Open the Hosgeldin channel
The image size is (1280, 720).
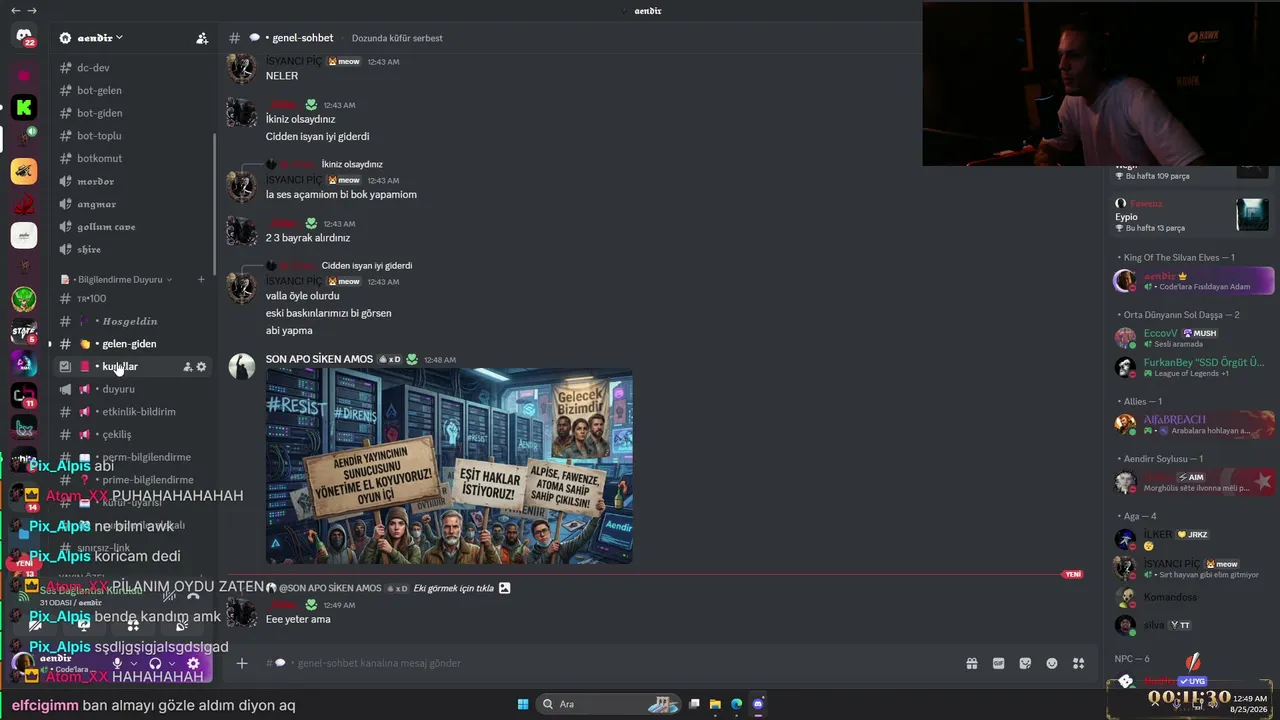coord(131,321)
